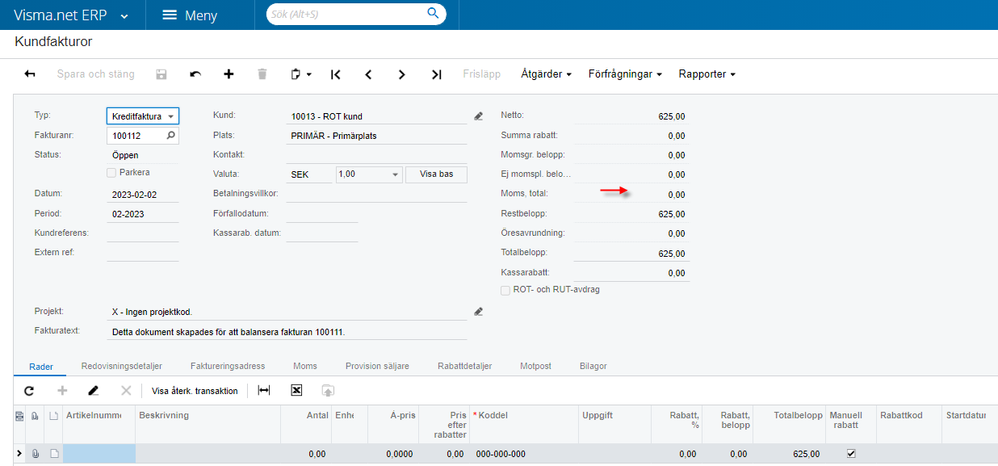Delete the row with the grid X icon
The image size is (998, 466).
[x=126, y=391]
